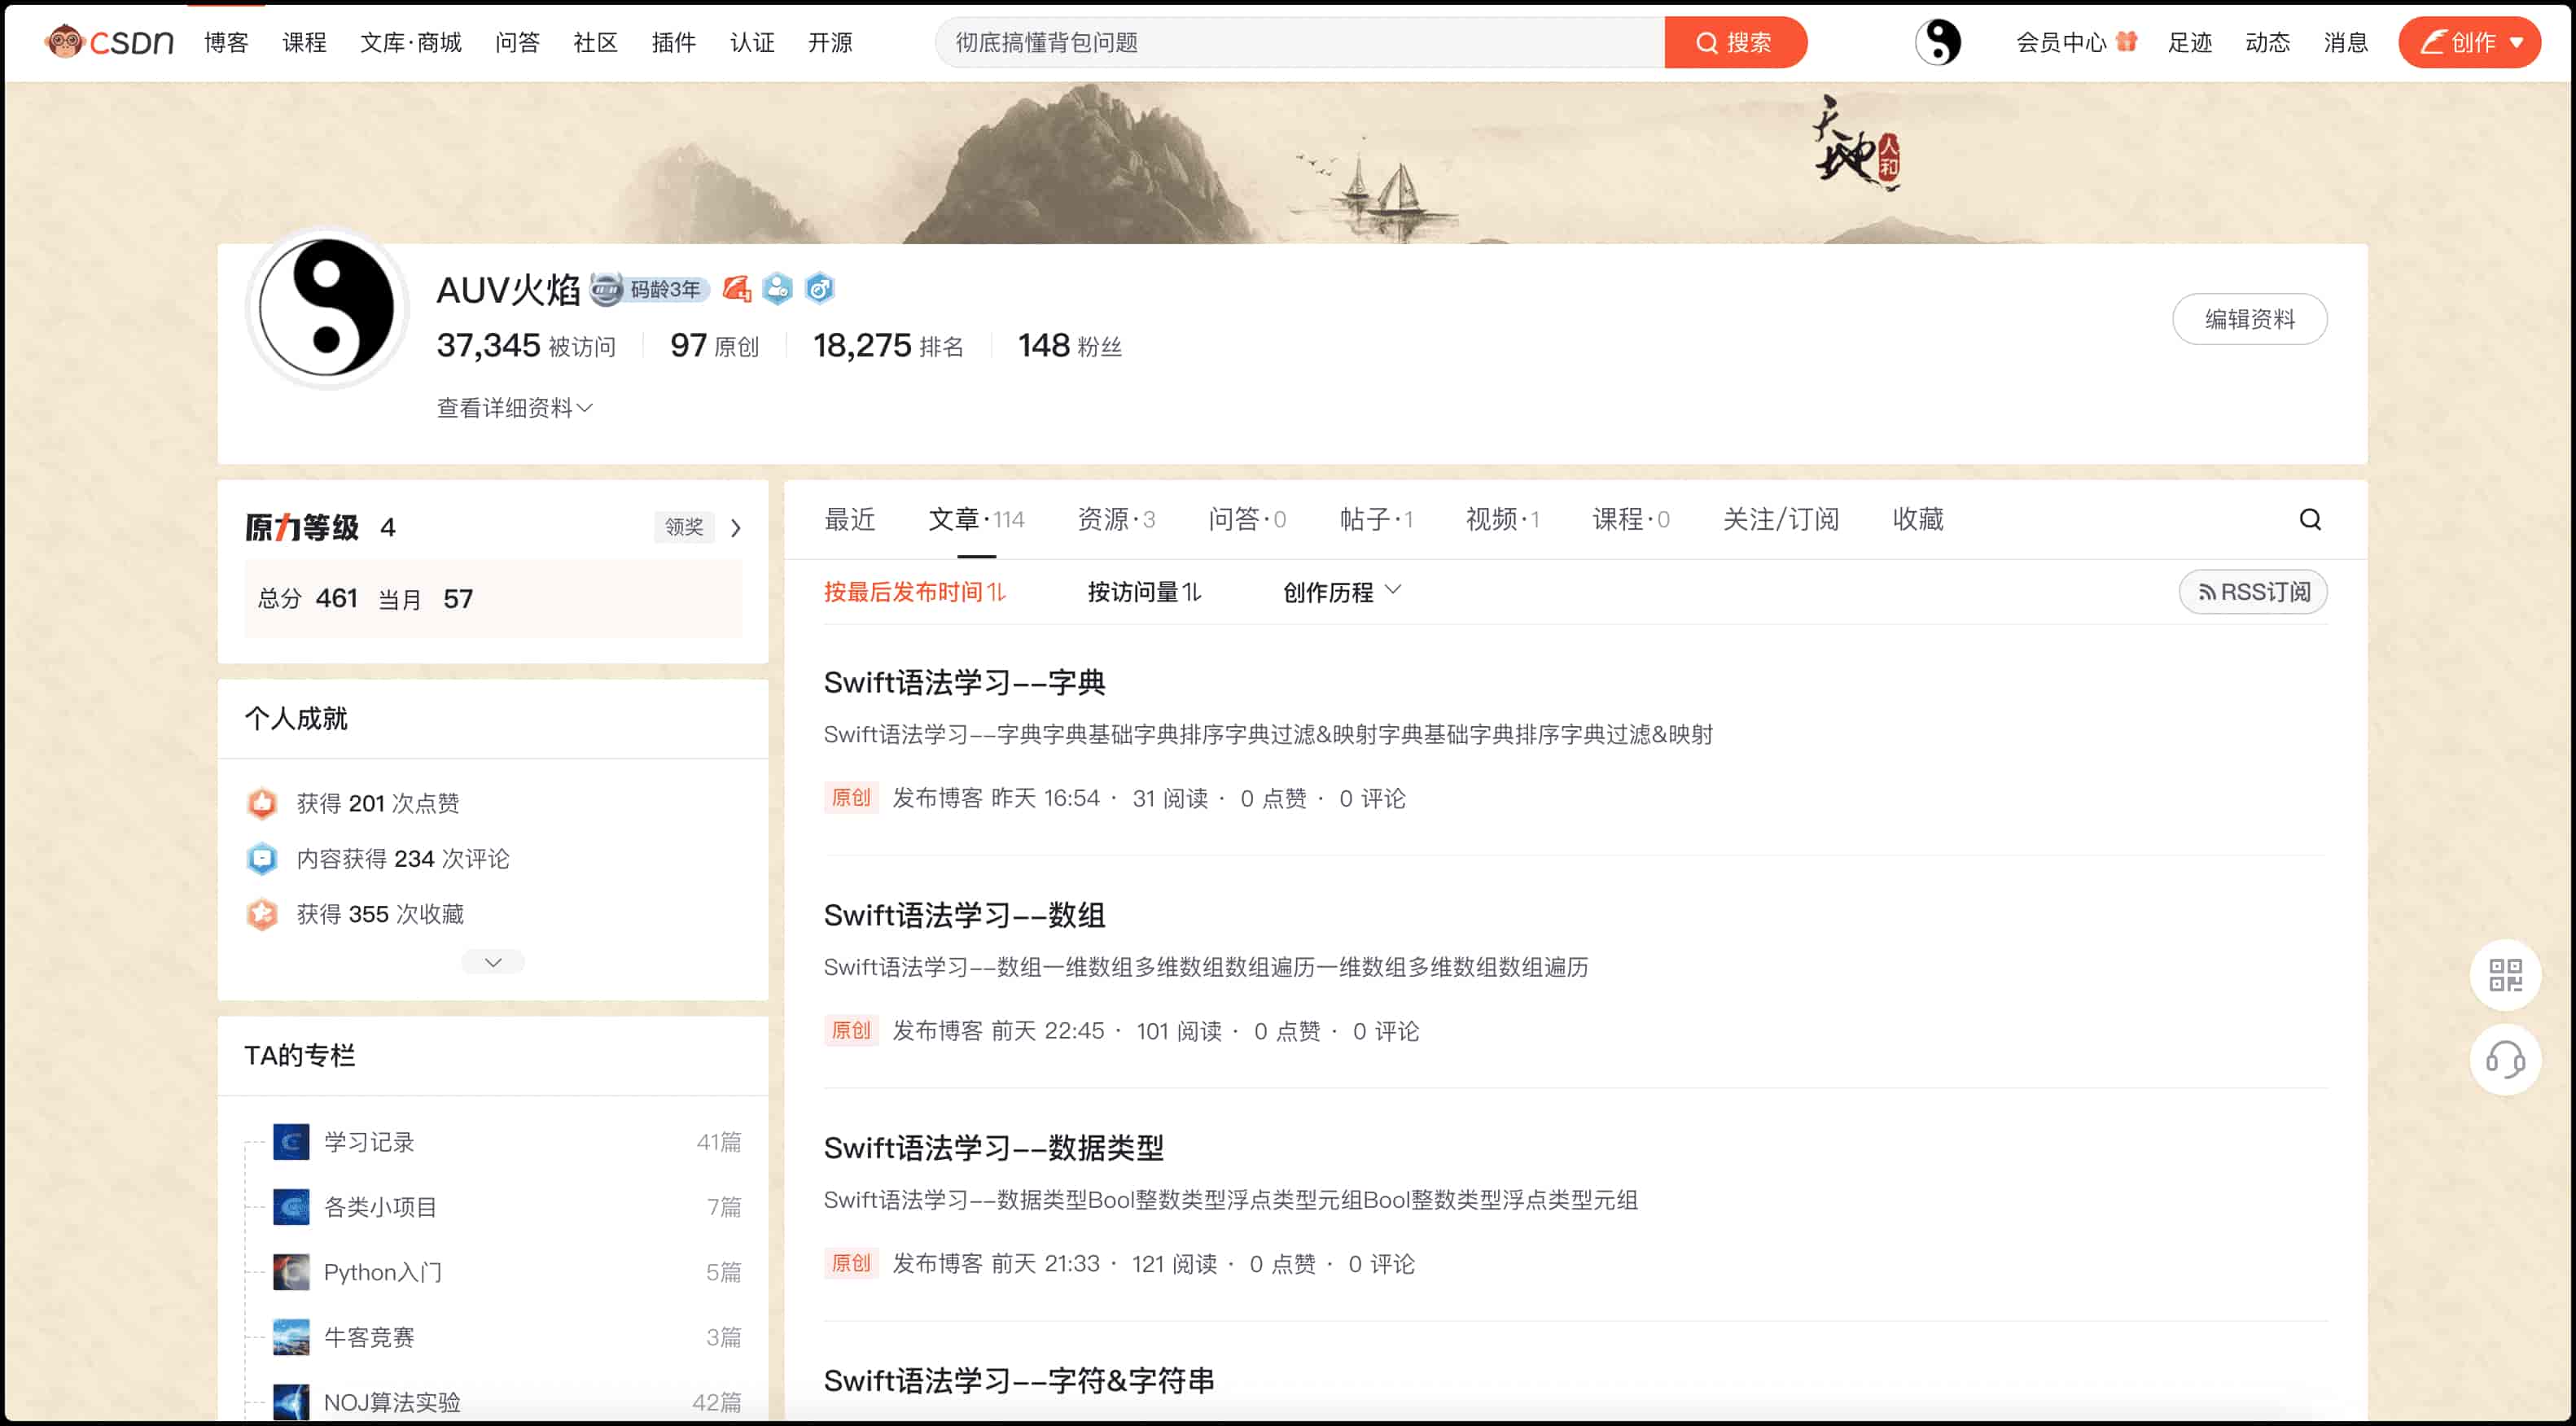This screenshot has height=1426, width=2576.
Task: Switch to the 帖子·1 tab
Action: (1376, 519)
